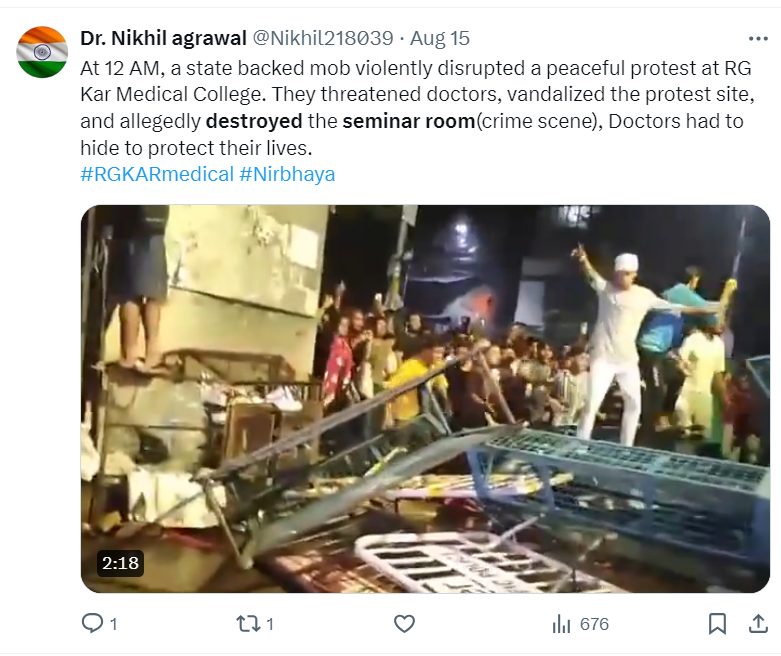This screenshot has height=656, width=781.
Task: Click the repost arrows icon
Action: click(248, 624)
